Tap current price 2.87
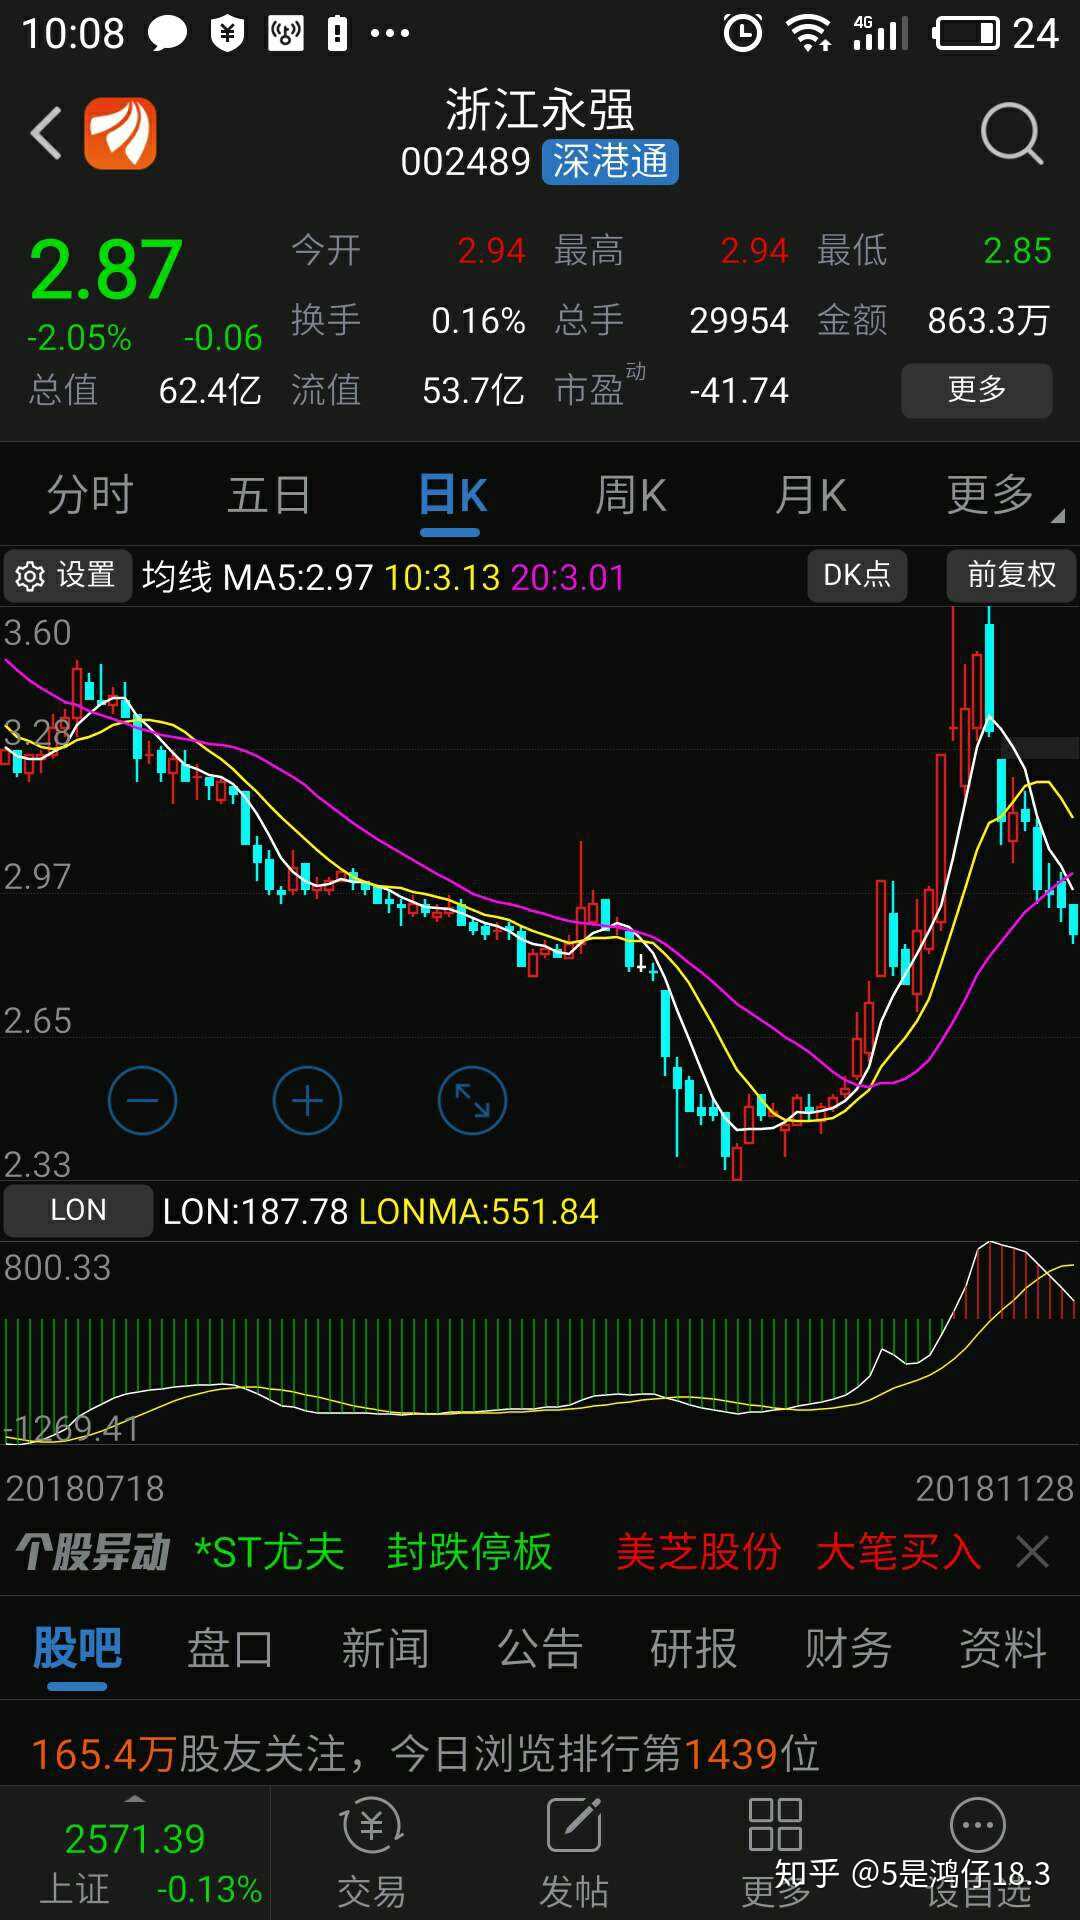Image resolution: width=1080 pixels, height=1920 pixels. coord(106,270)
